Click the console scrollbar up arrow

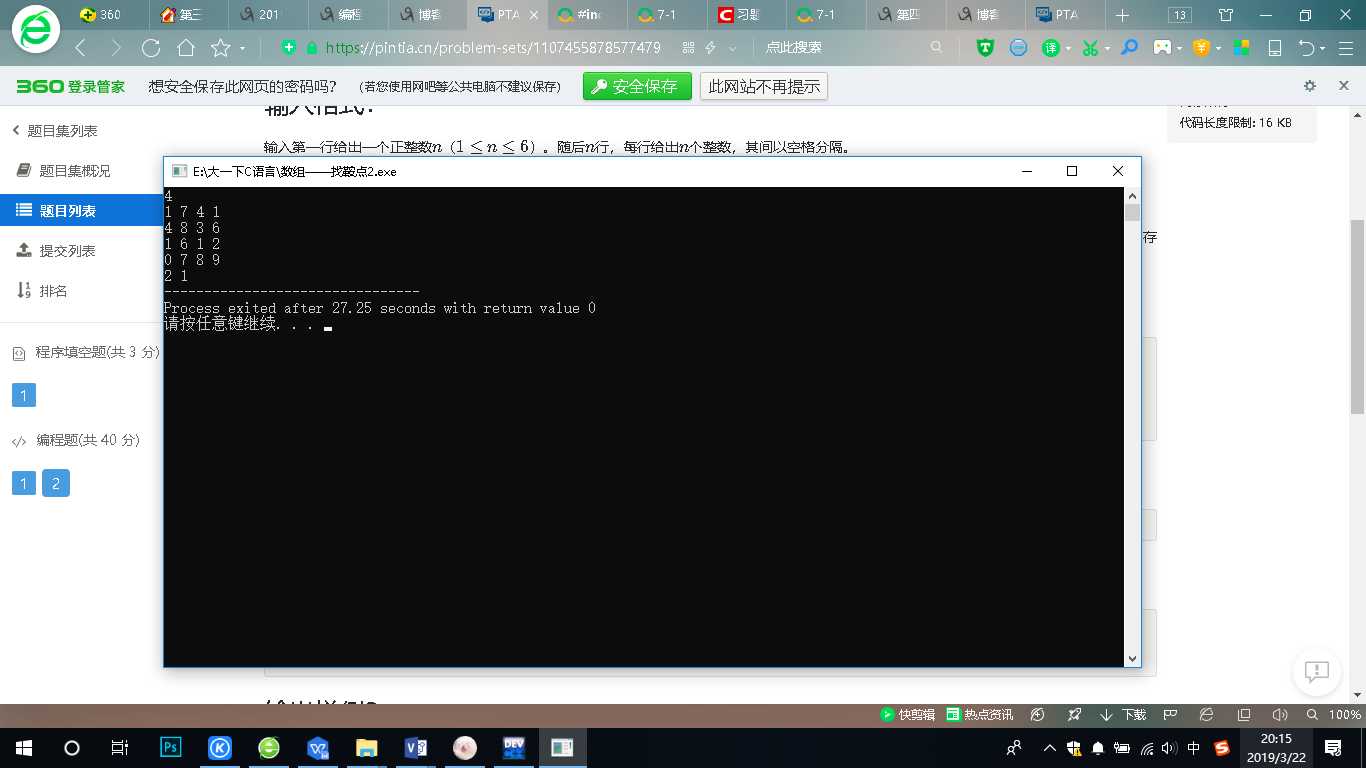click(x=1132, y=194)
